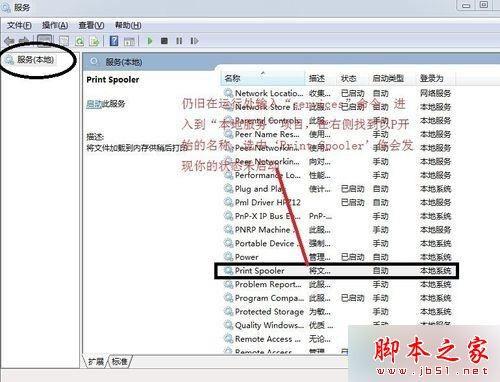500x382 pixels.
Task: Sort by the 状态 column header
Action: (353, 78)
